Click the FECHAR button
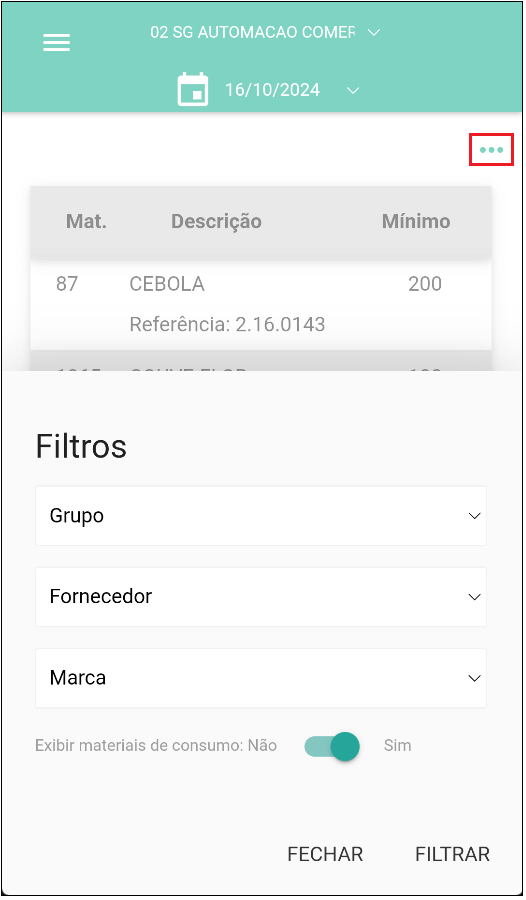 tap(325, 854)
